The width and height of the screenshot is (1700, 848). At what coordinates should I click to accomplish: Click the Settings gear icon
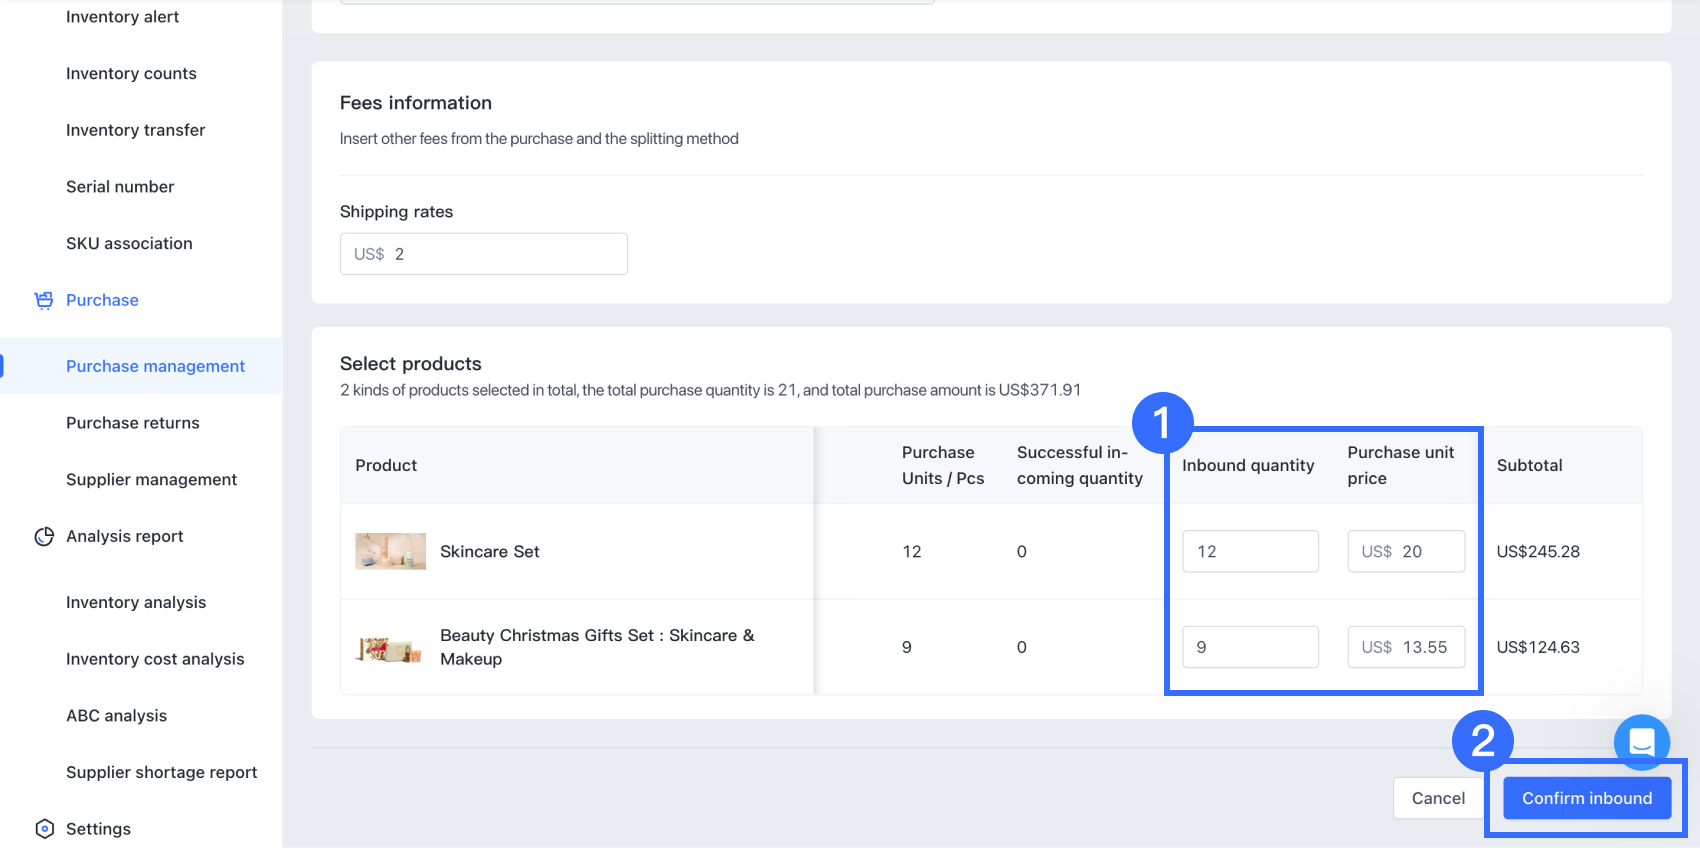44,829
